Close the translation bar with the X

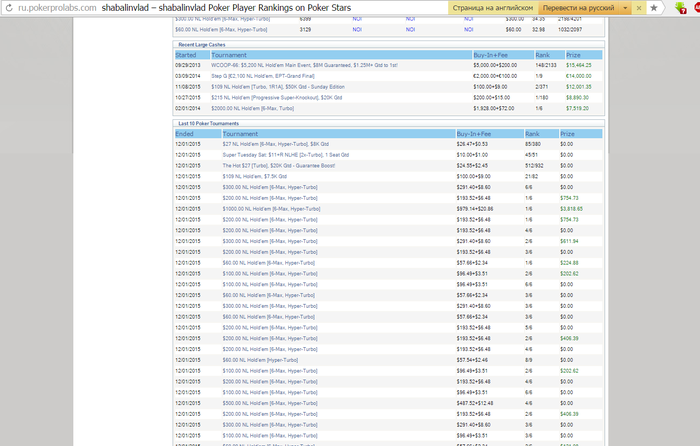(x=639, y=7)
